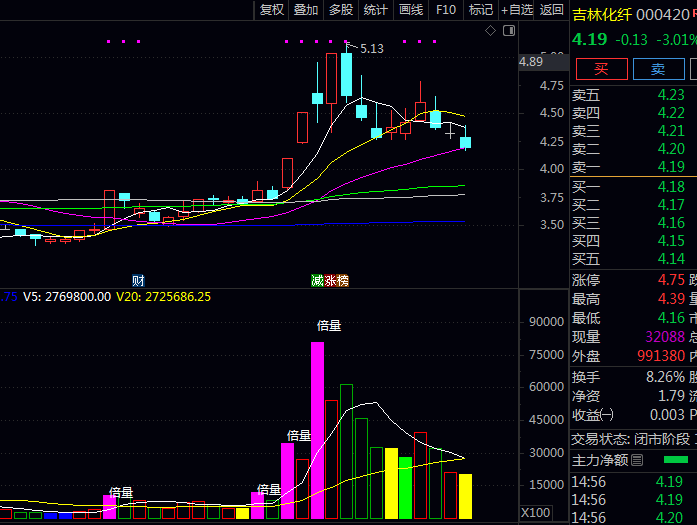Screen dimensions: 697x525
Task: Toggle the panel layout icon
Action: [509, 31]
